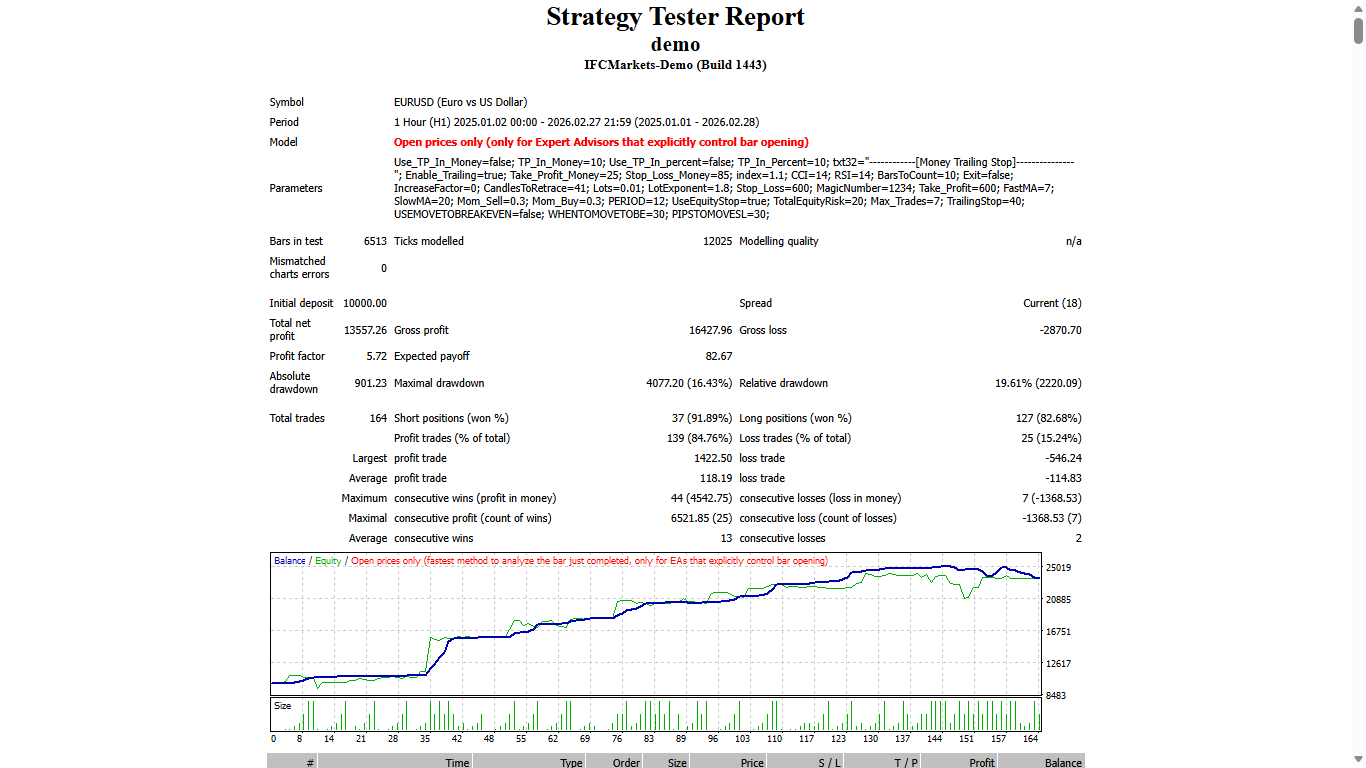This screenshot has width=1366, height=768.
Task: Sort the trades table by the Profit column
Action: click(981, 761)
